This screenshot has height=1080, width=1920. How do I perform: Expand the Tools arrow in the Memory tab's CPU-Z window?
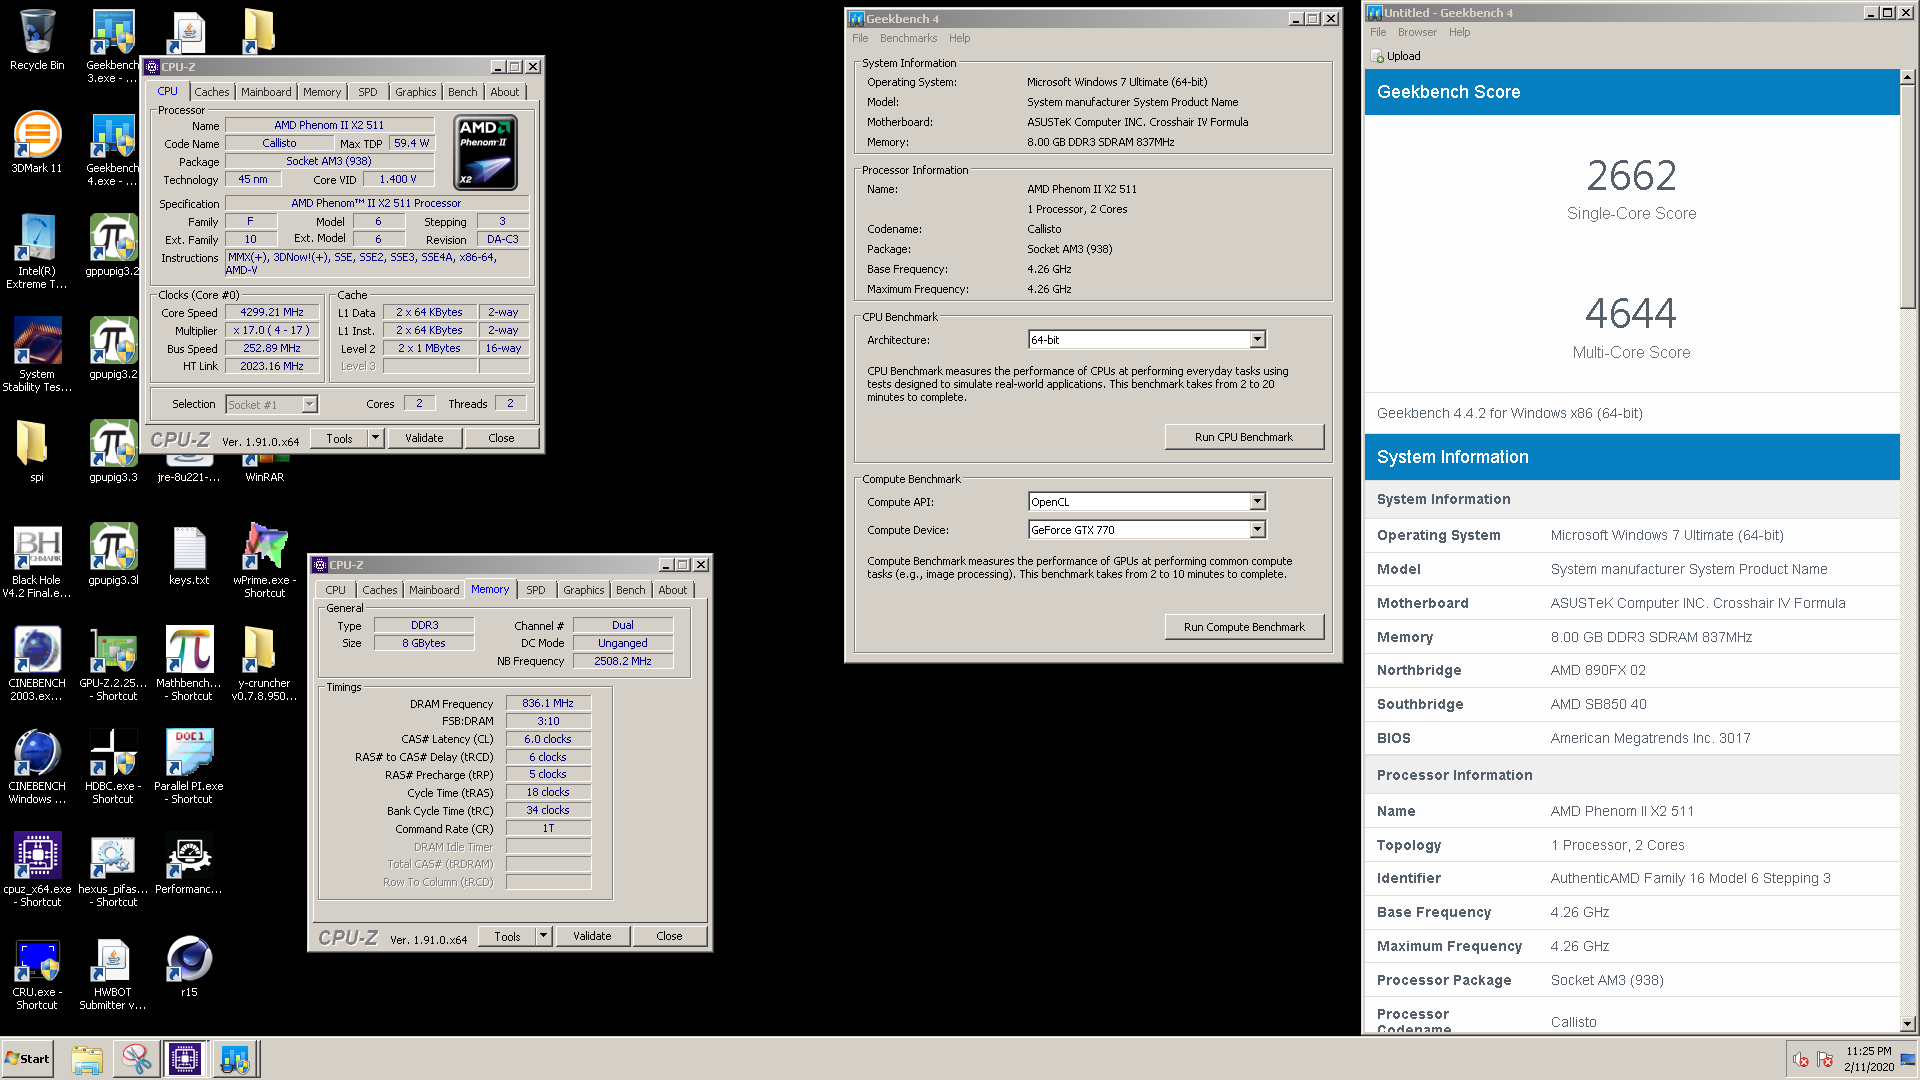click(543, 936)
